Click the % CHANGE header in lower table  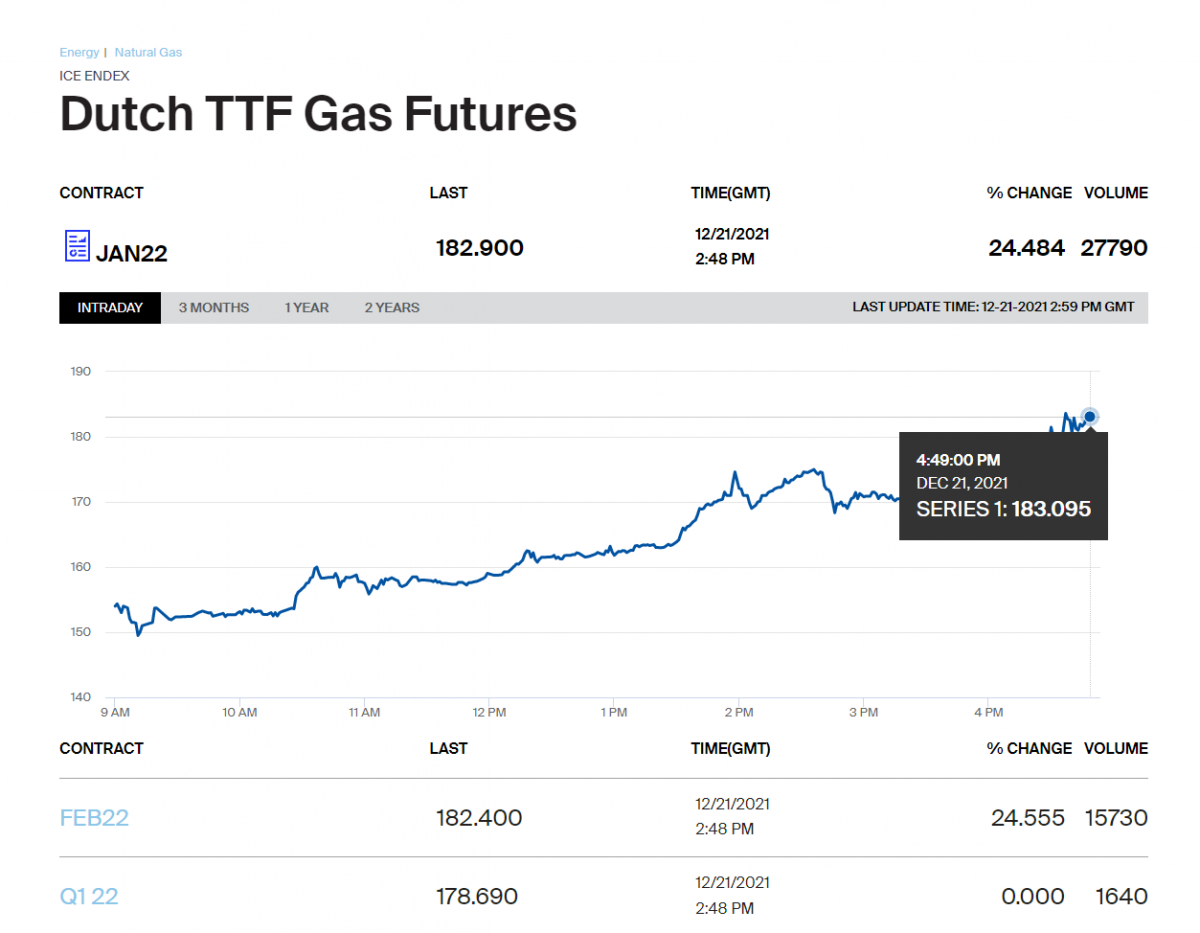(1029, 748)
